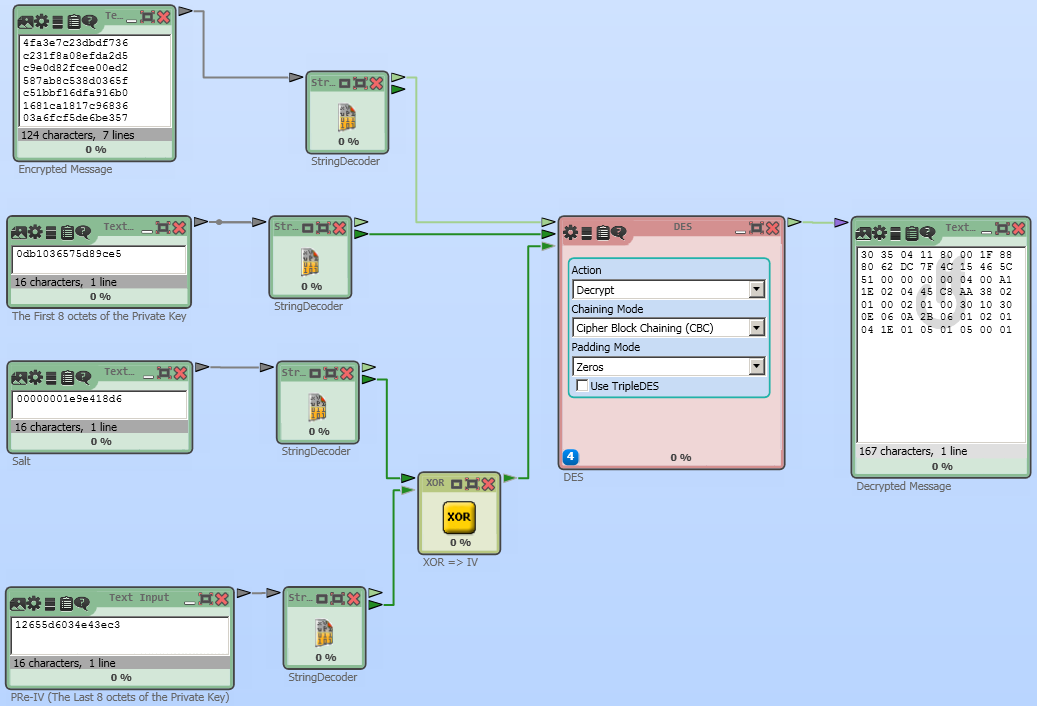1037x706 pixels.
Task: Enable the Use TripleDES checkbox
Action: click(582, 386)
